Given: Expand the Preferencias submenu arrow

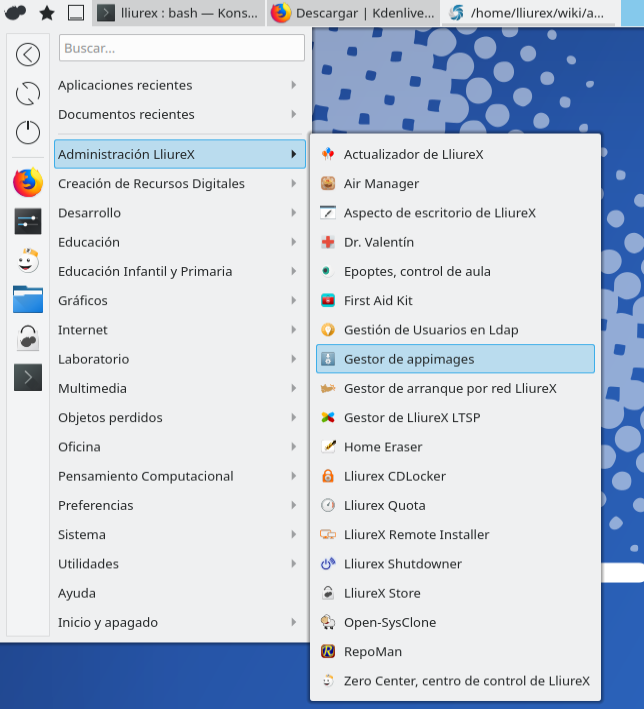Looking at the screenshot, I should tap(294, 505).
